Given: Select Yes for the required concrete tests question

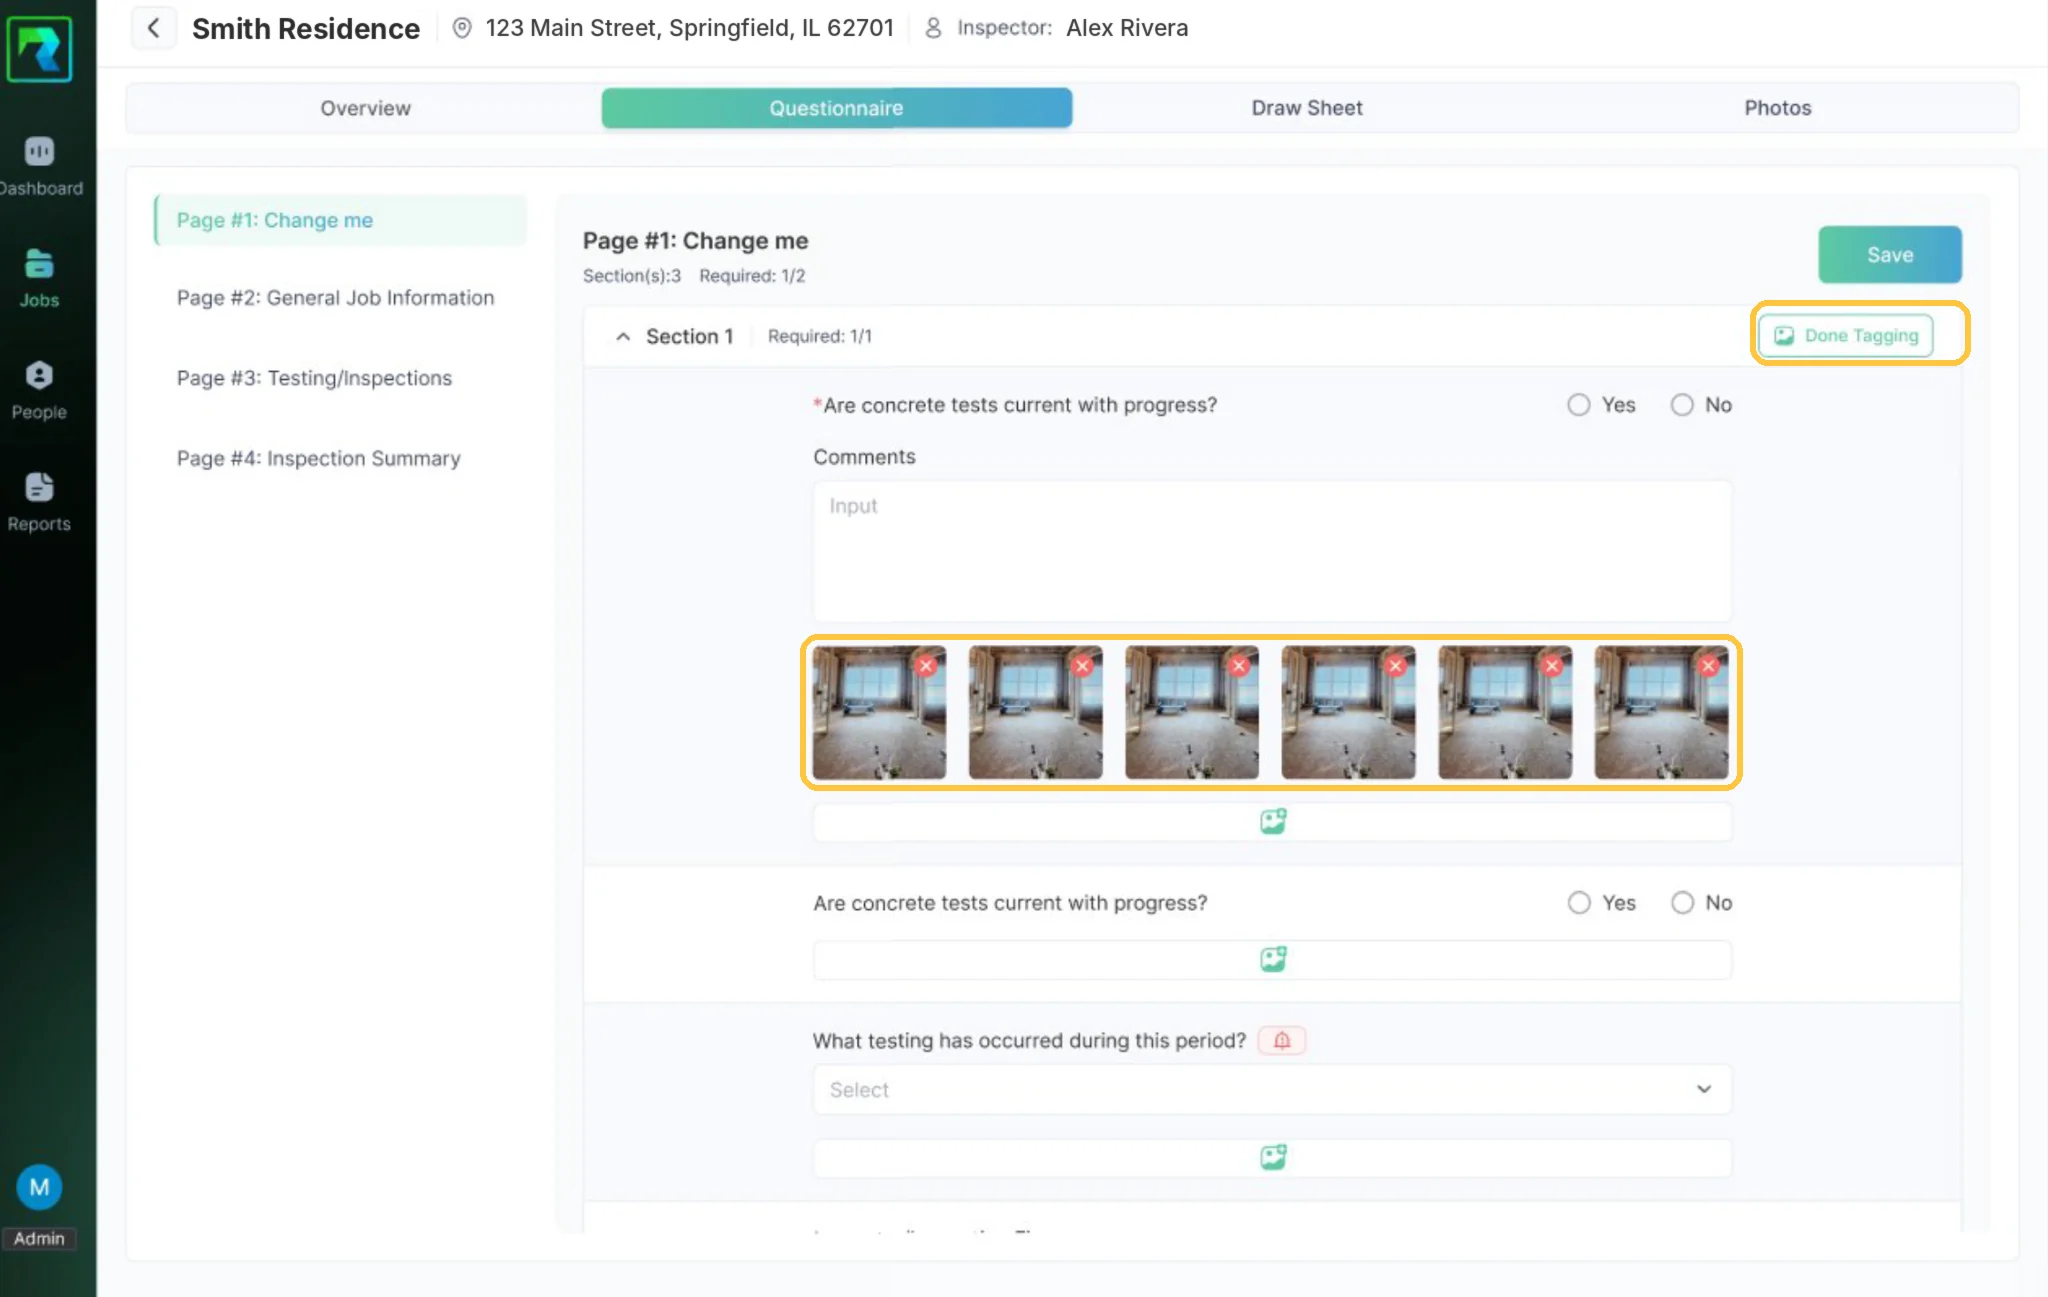Looking at the screenshot, I should coord(1579,405).
